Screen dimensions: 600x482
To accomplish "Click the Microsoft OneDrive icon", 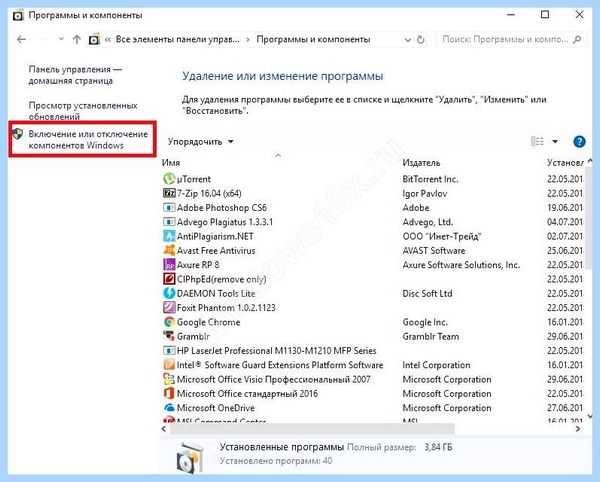I will coord(169,408).
